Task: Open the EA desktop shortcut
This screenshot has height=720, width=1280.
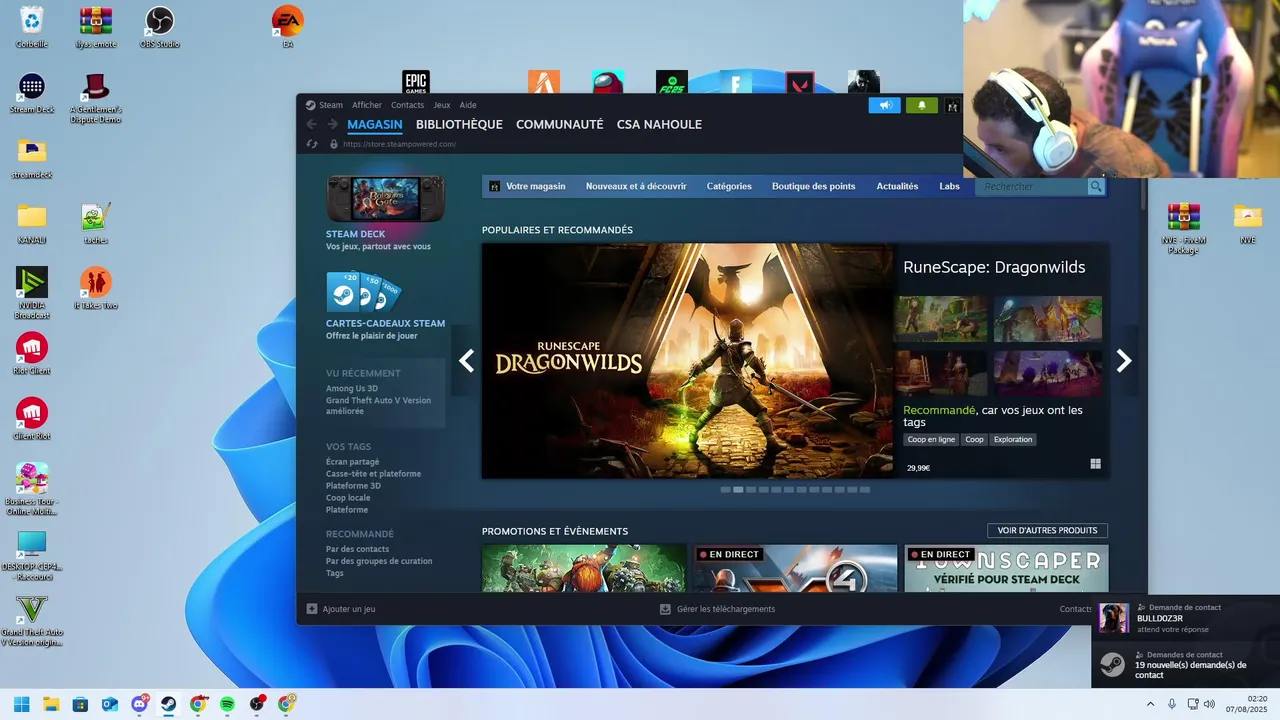Action: tap(288, 27)
